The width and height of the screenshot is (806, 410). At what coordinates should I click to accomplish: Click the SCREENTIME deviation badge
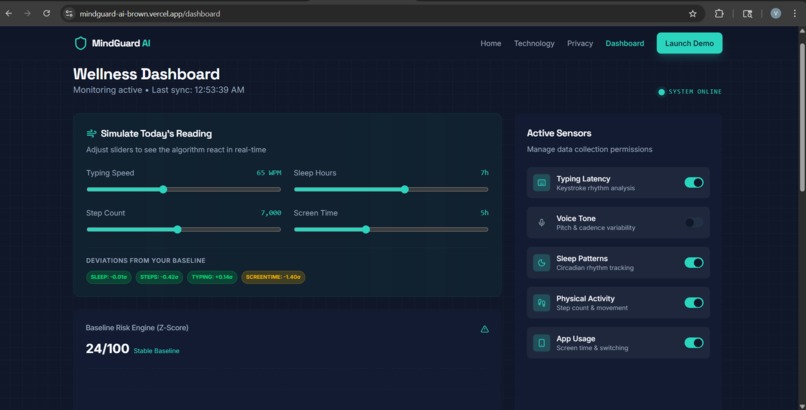pos(273,277)
